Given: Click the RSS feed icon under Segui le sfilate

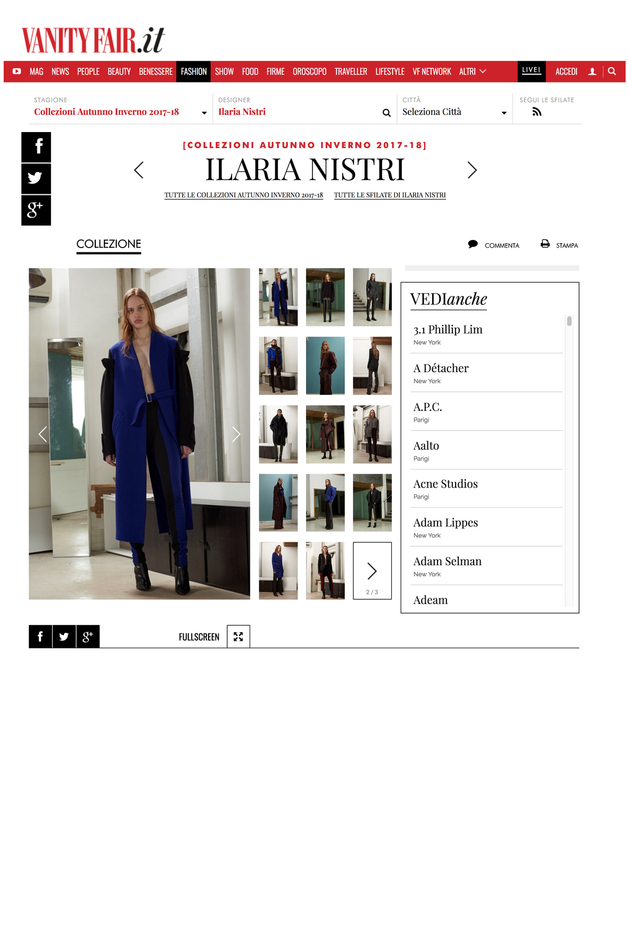Looking at the screenshot, I should click(537, 112).
